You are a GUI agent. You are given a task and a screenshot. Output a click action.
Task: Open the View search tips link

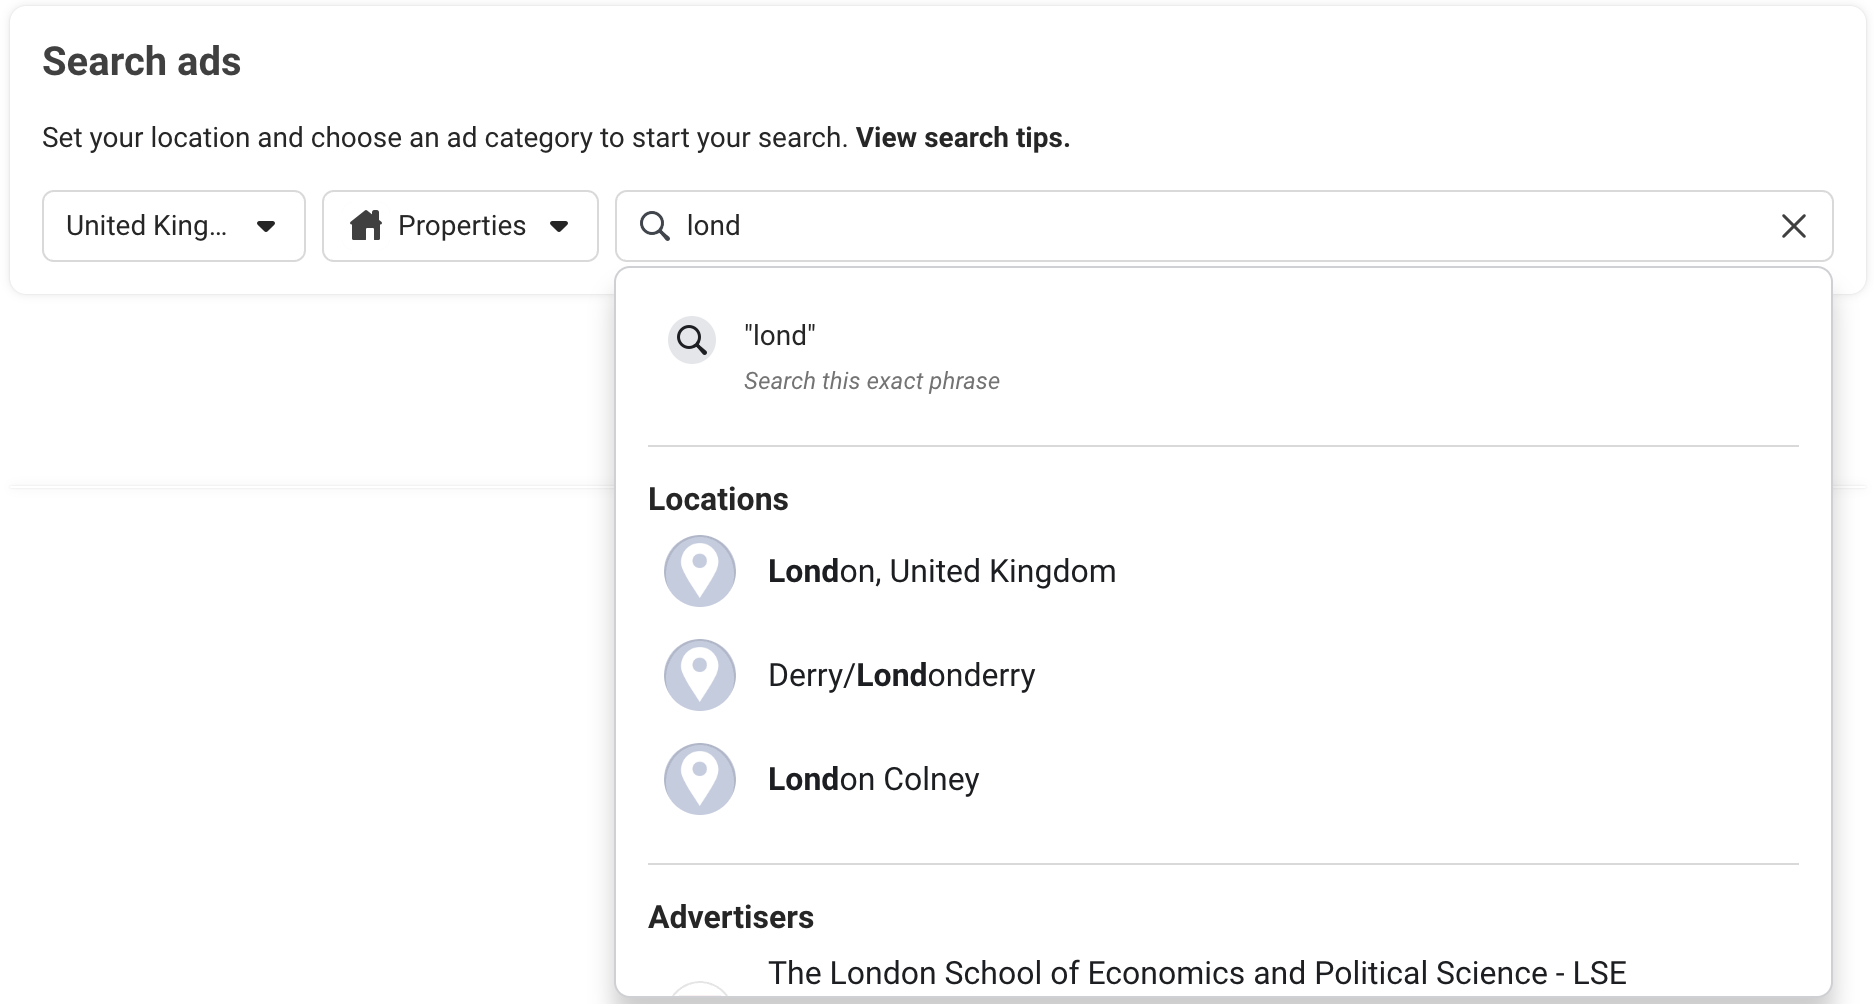point(963,138)
